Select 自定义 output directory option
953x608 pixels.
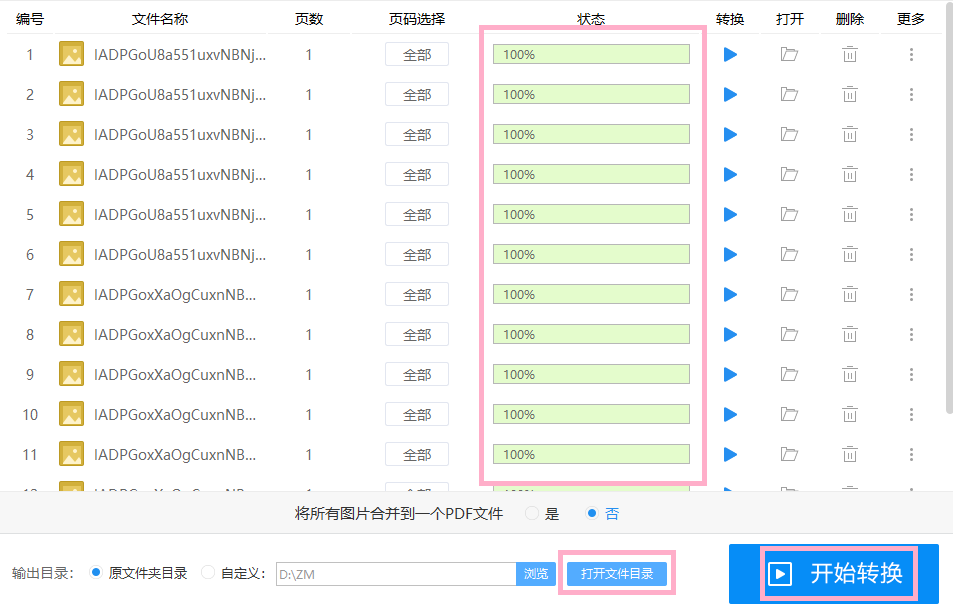(207, 573)
